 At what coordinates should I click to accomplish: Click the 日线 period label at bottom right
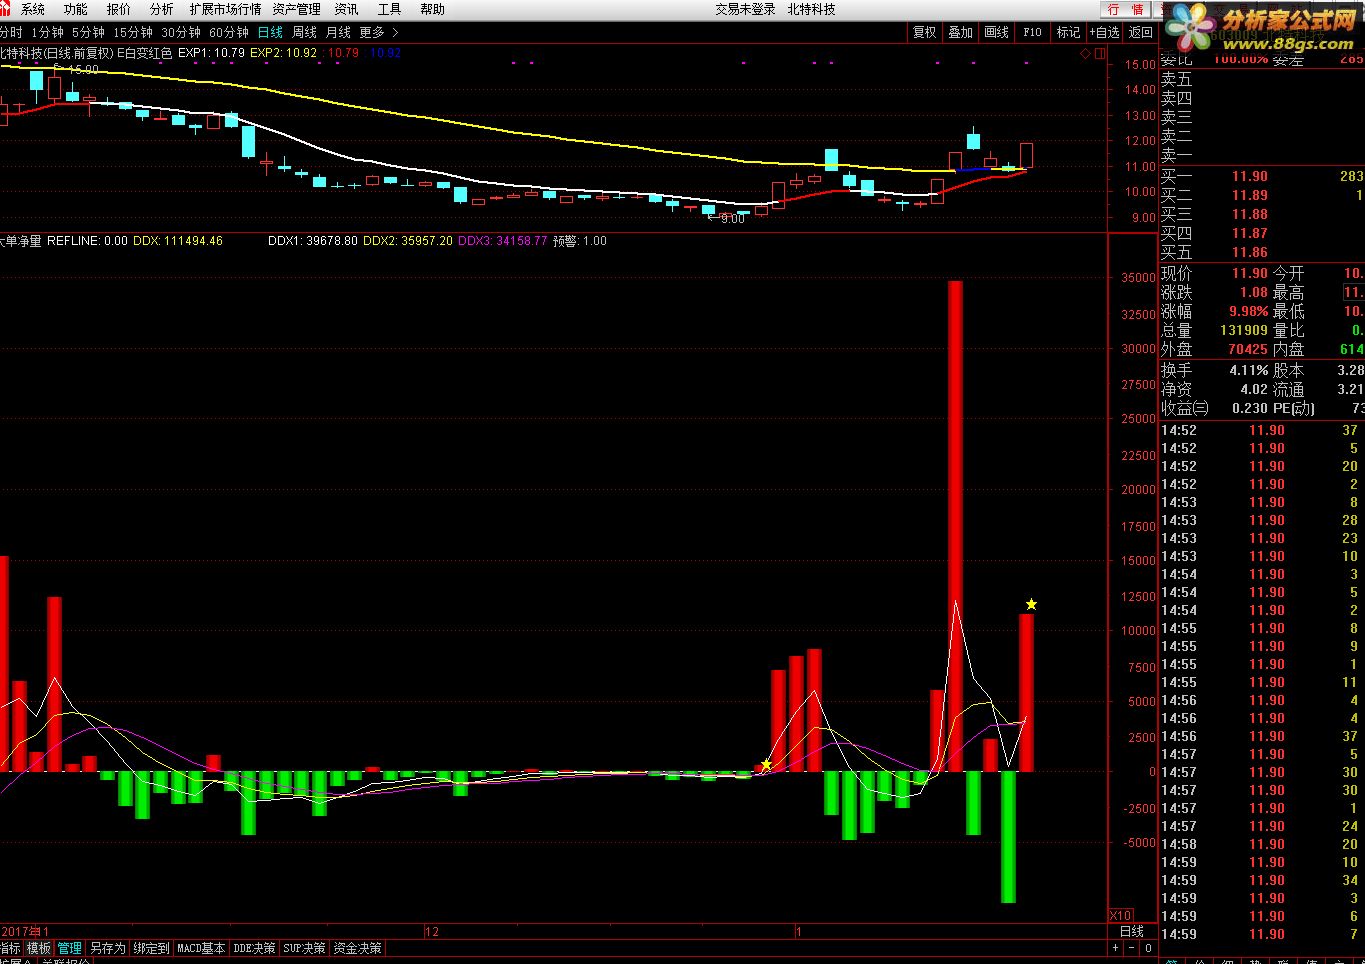tap(1131, 931)
